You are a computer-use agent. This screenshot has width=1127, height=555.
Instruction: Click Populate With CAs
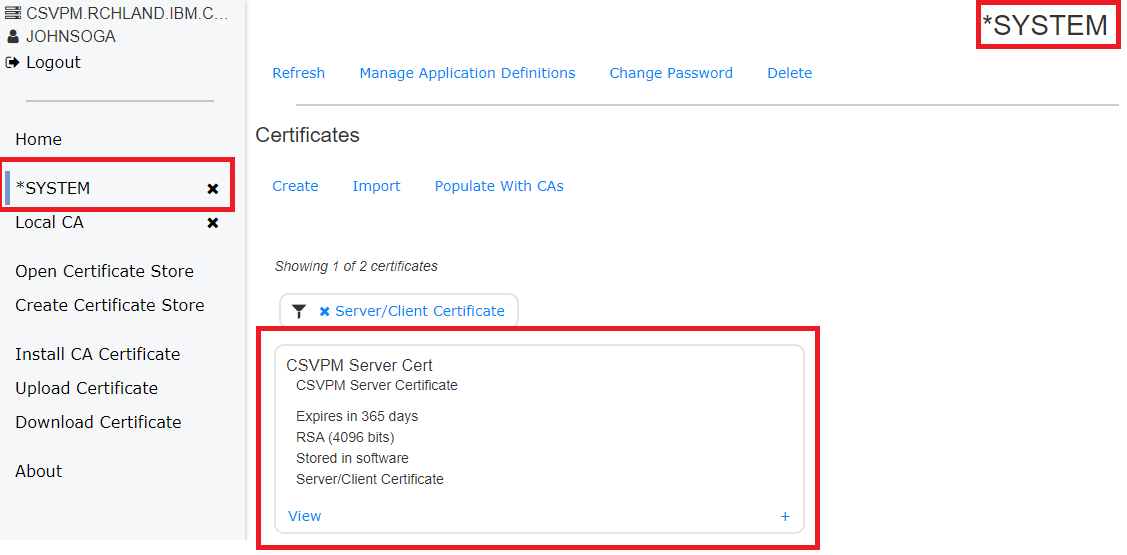pos(499,186)
